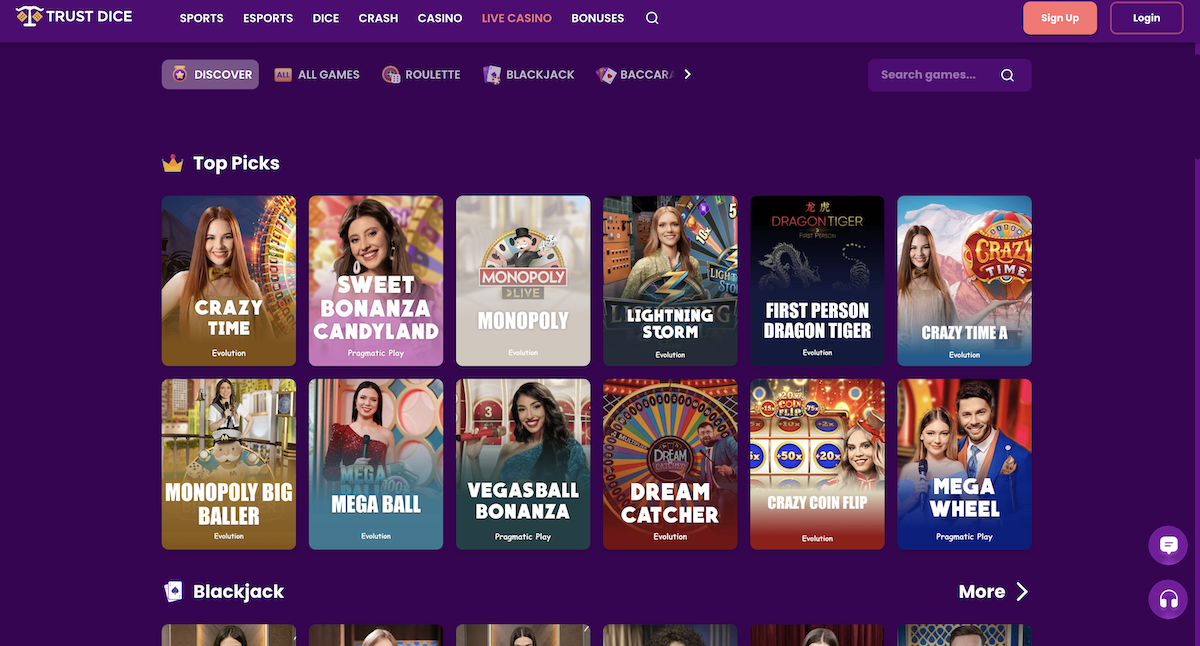
Task: Click the Baccarat cards icon
Action: (x=606, y=75)
